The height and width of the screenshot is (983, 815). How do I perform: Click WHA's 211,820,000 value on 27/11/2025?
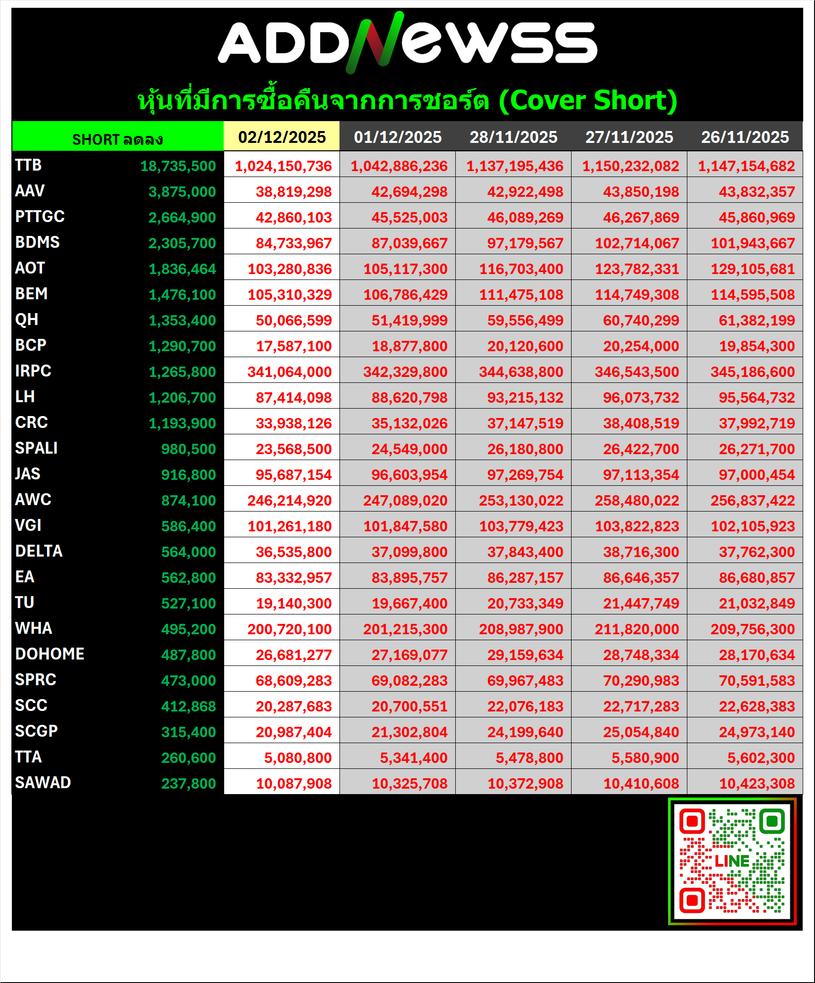pyautogui.click(x=629, y=629)
